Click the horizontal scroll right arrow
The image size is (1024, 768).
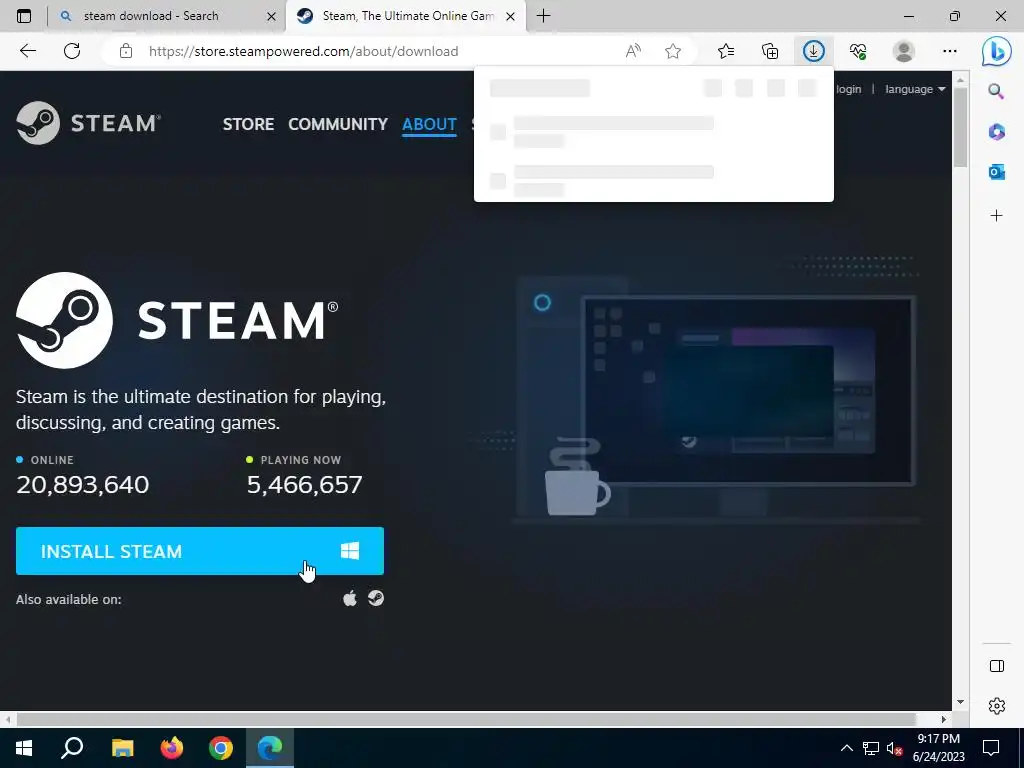pyautogui.click(x=944, y=719)
